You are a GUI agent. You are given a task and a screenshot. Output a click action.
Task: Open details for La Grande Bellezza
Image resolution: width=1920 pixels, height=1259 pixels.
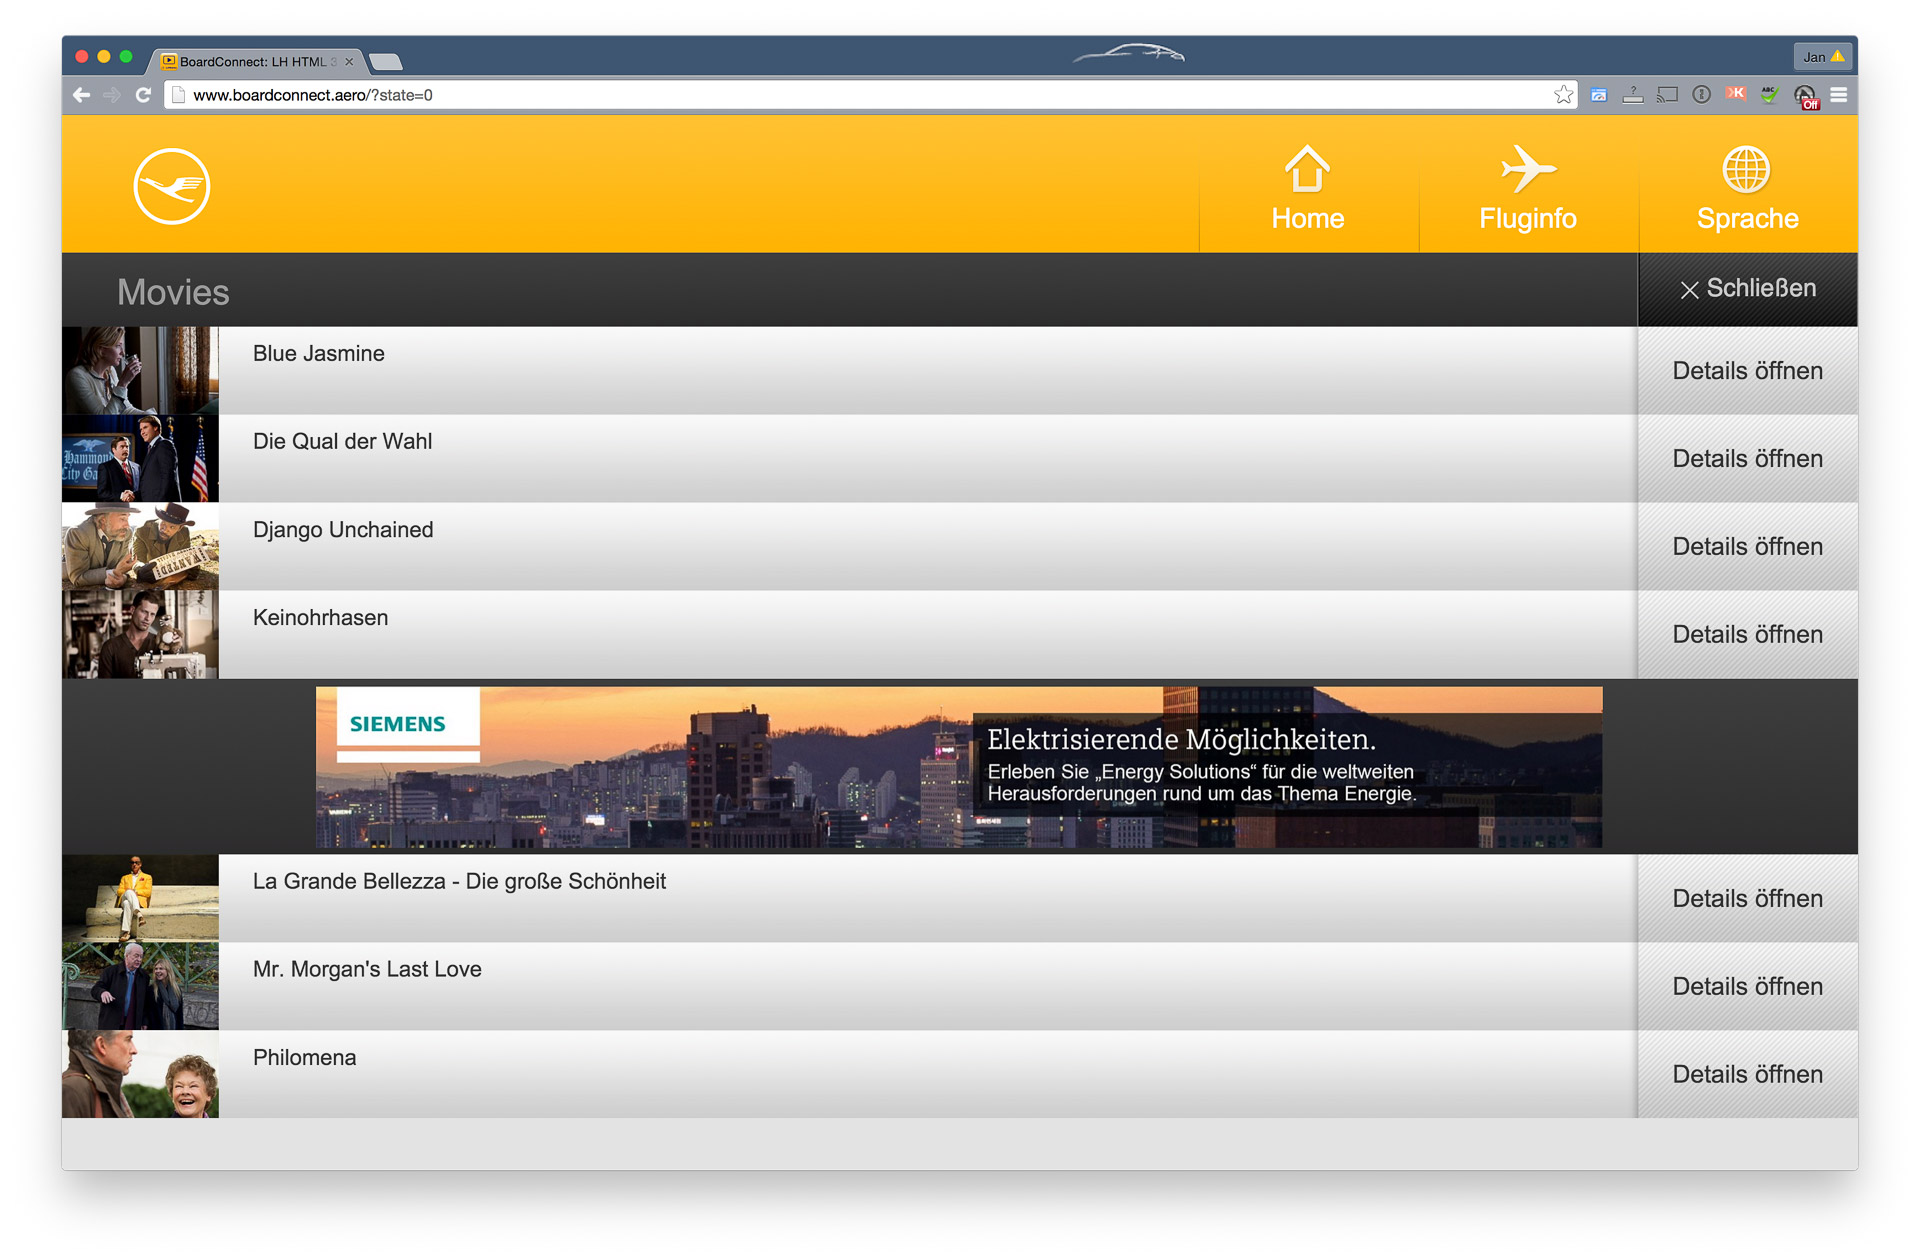coord(1748,899)
